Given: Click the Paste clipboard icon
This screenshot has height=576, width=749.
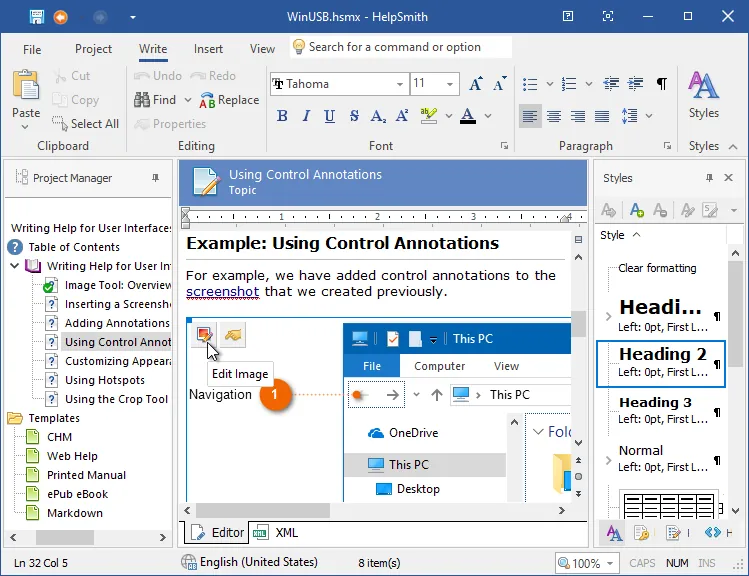Looking at the screenshot, I should [26, 87].
